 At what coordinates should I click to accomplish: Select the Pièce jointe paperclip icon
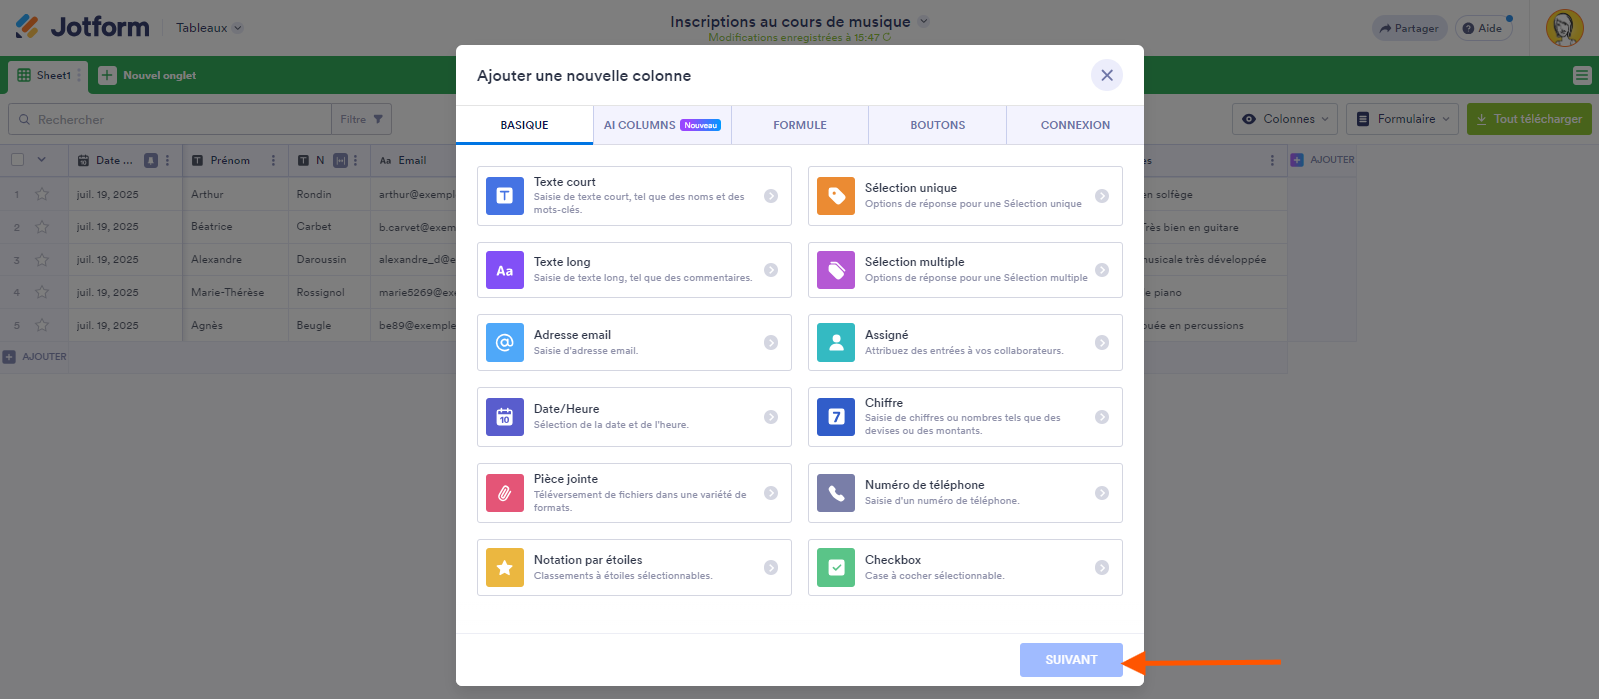coord(505,493)
